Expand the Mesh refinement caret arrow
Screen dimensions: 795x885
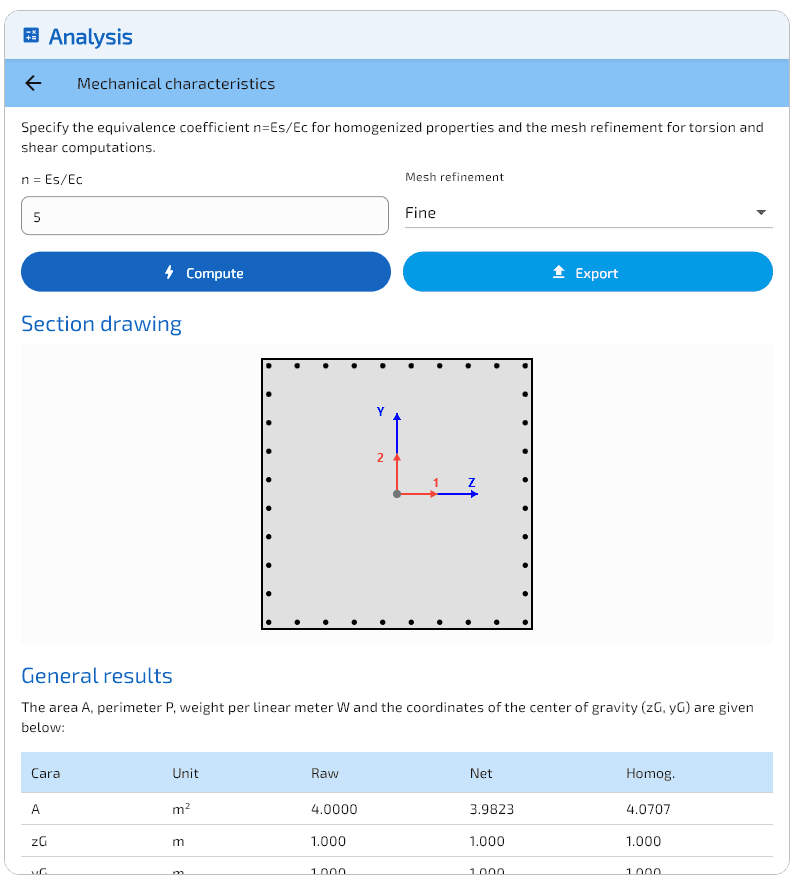coord(761,213)
